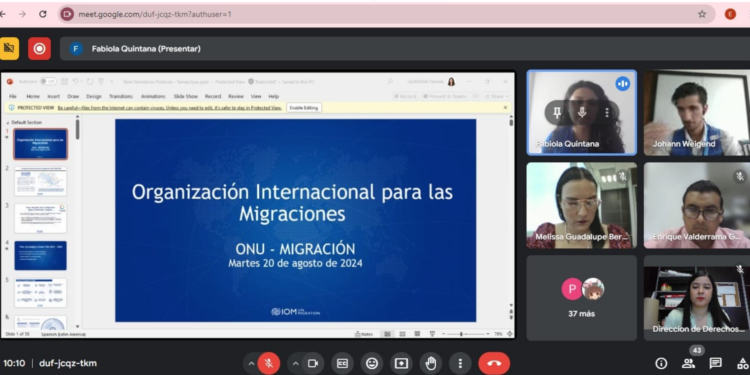Reload the browser page
Image resolution: width=750 pixels, height=375 pixels.
pos(43,14)
